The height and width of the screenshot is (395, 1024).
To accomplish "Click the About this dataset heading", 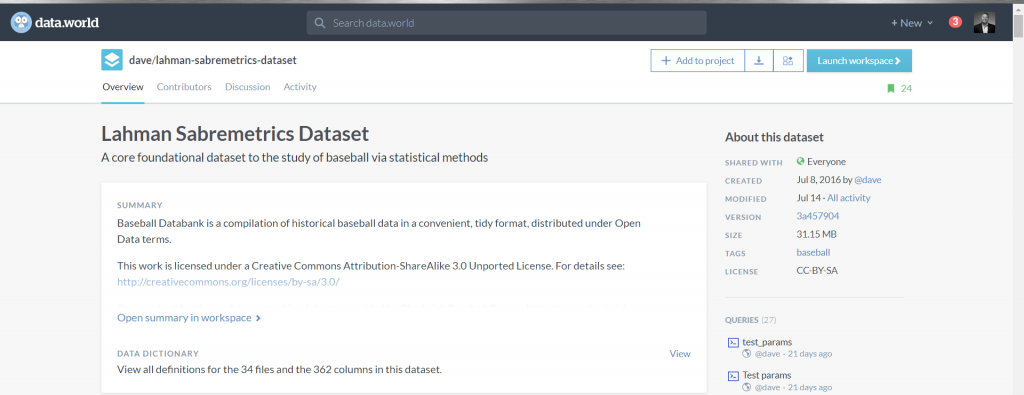I will (x=774, y=138).
